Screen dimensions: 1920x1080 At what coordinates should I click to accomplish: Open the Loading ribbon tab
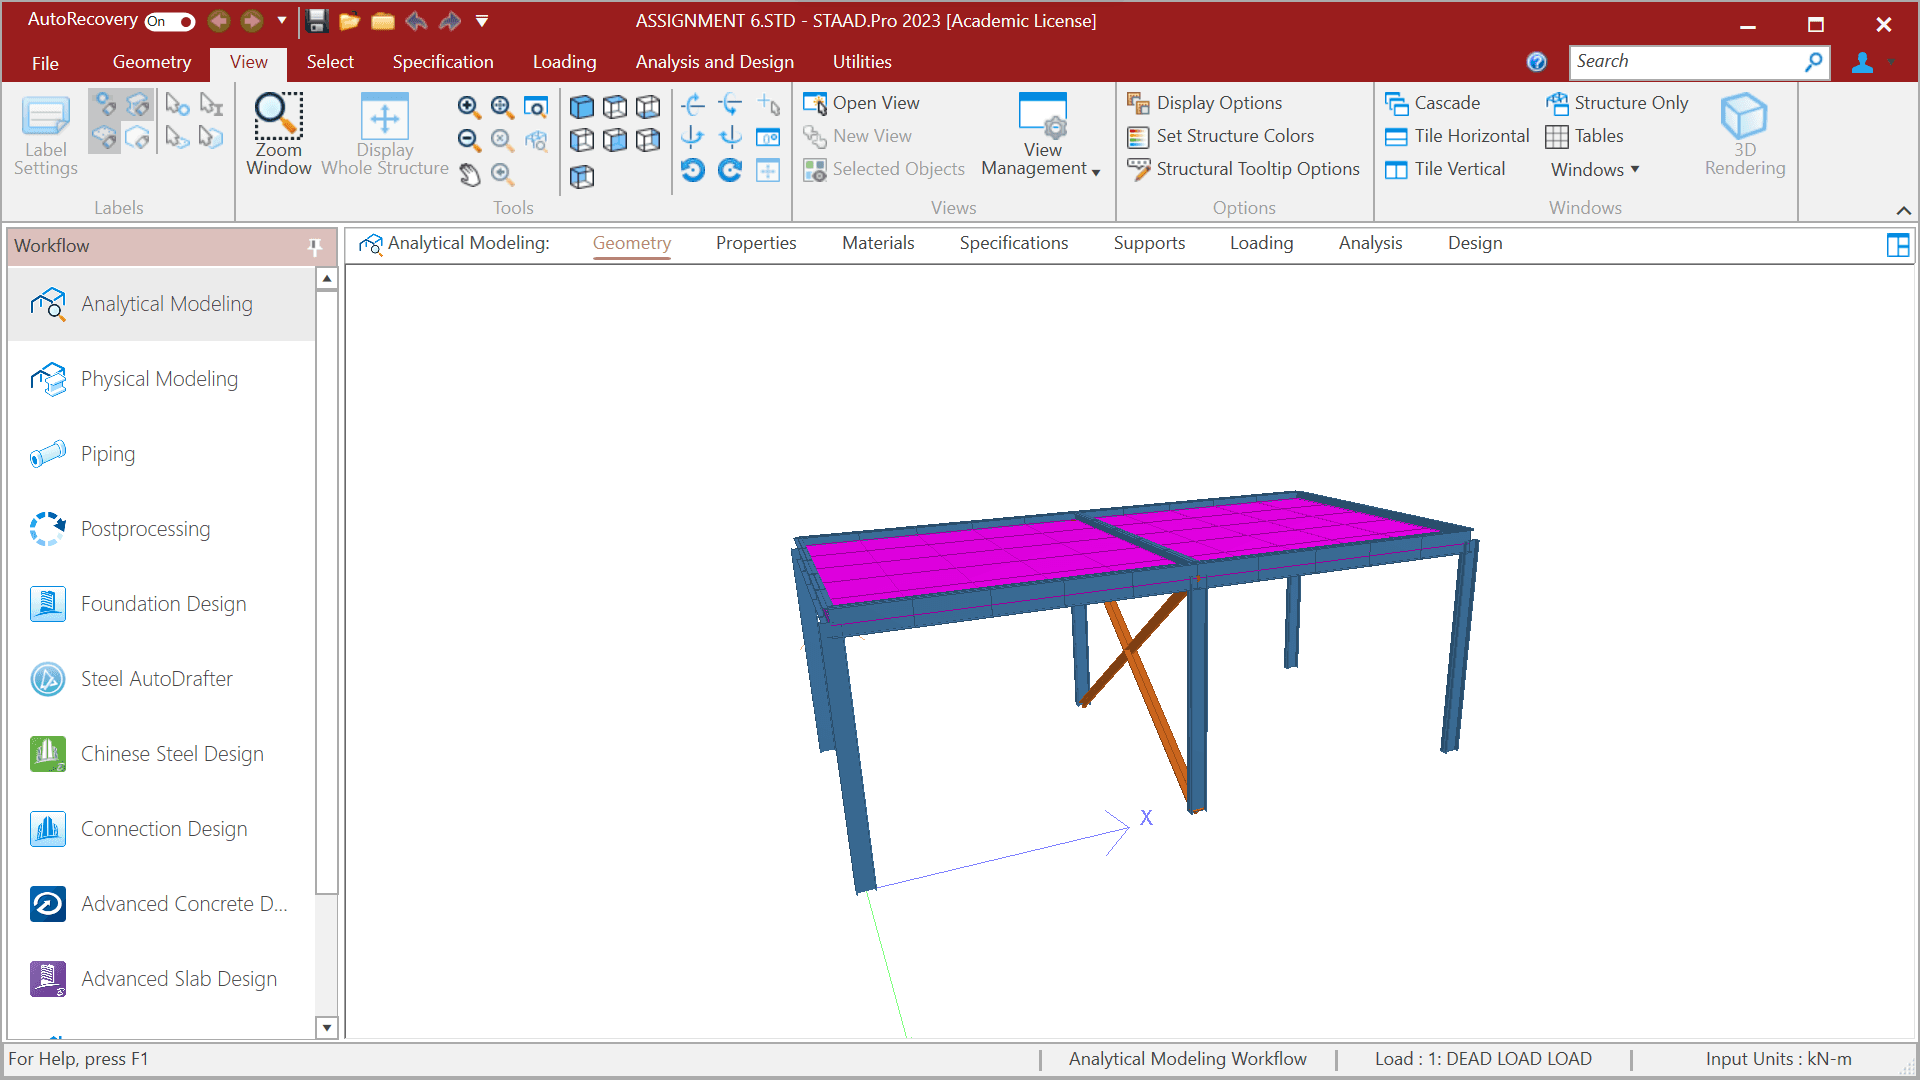[564, 62]
